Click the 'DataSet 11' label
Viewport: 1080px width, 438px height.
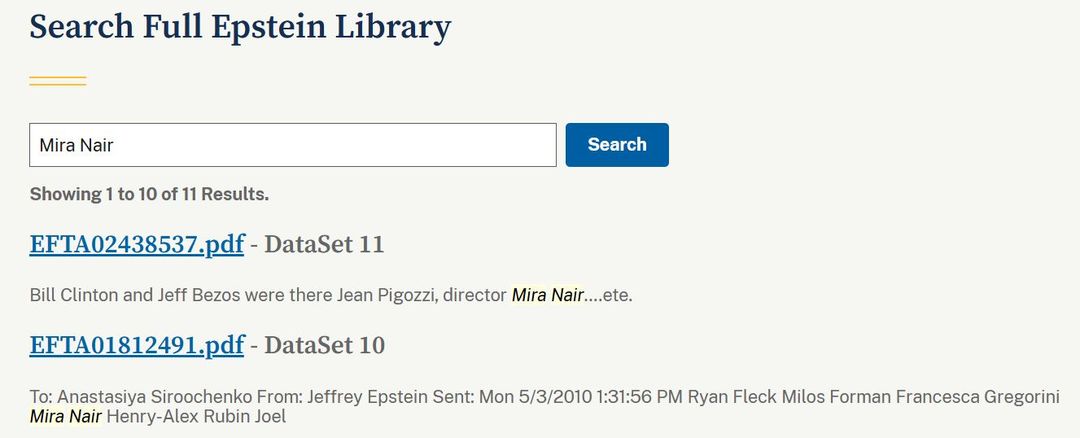(324, 244)
